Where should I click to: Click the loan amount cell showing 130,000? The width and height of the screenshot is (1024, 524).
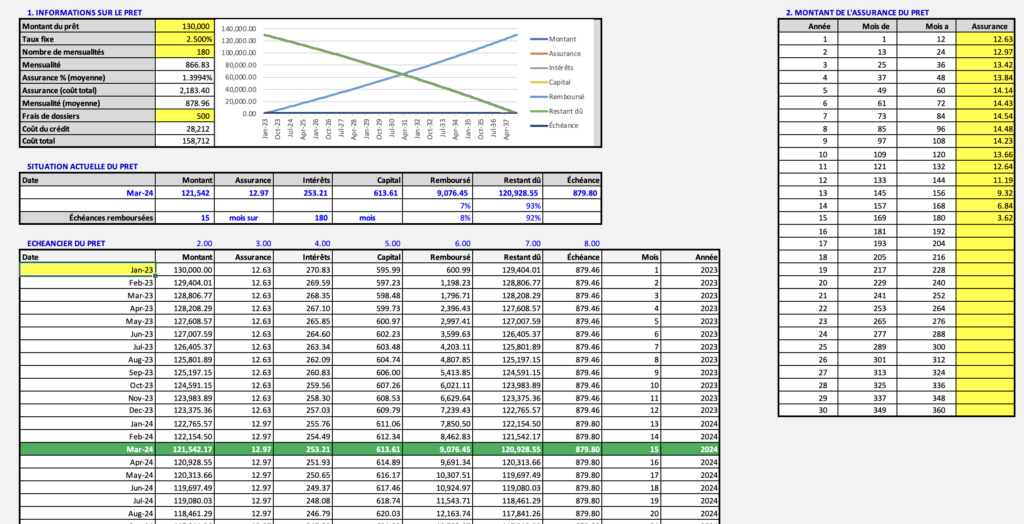(184, 26)
